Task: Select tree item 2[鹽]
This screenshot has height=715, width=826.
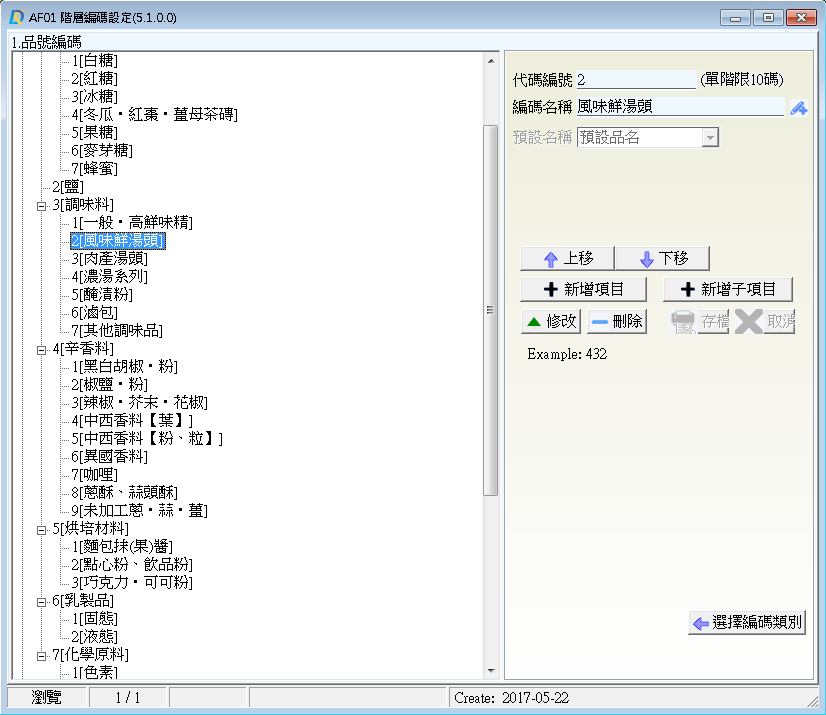Action: (x=68, y=187)
